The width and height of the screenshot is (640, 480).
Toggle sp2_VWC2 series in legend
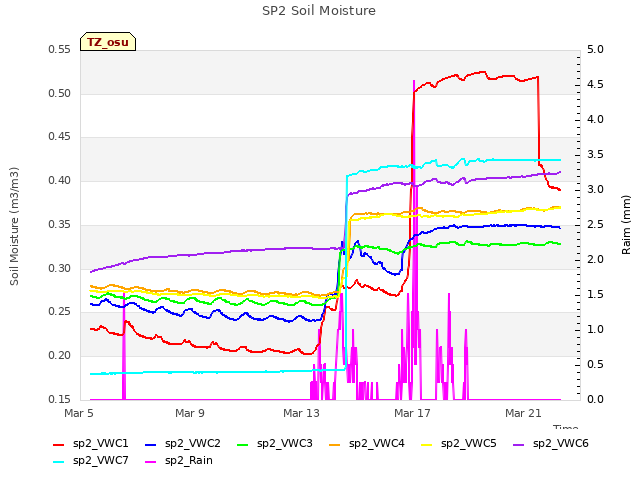click(x=182, y=444)
